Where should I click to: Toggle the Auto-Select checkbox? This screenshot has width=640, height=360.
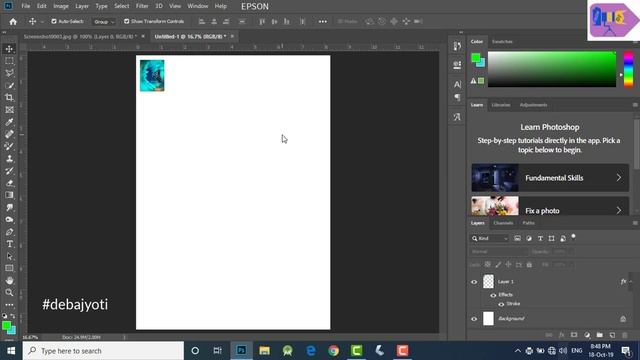click(53, 21)
